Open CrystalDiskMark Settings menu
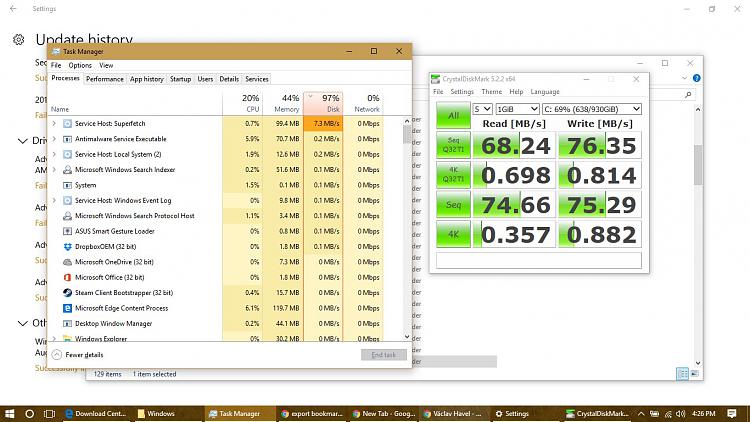Screen dimensions: 750x422 click(x=462, y=91)
